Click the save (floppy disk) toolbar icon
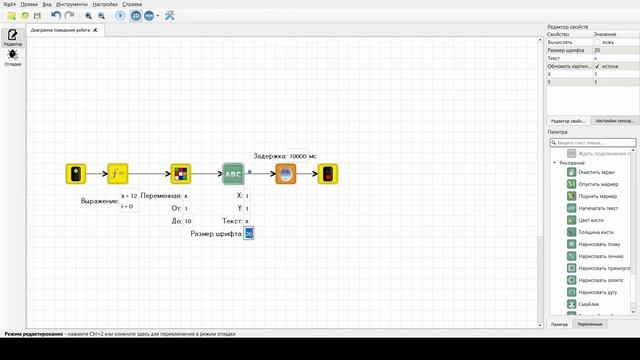Viewport: 640px width, 360px height. pyautogui.click(x=37, y=16)
